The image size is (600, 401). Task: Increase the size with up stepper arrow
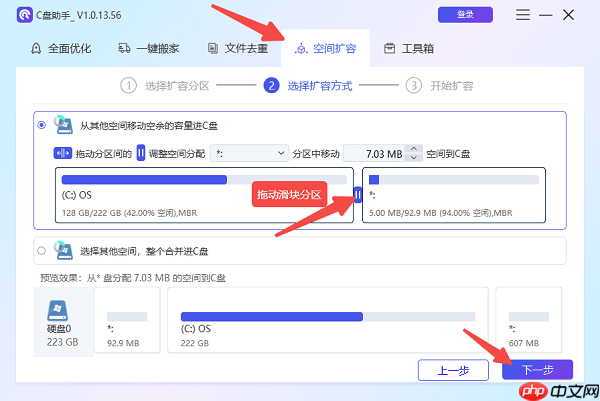coord(414,149)
